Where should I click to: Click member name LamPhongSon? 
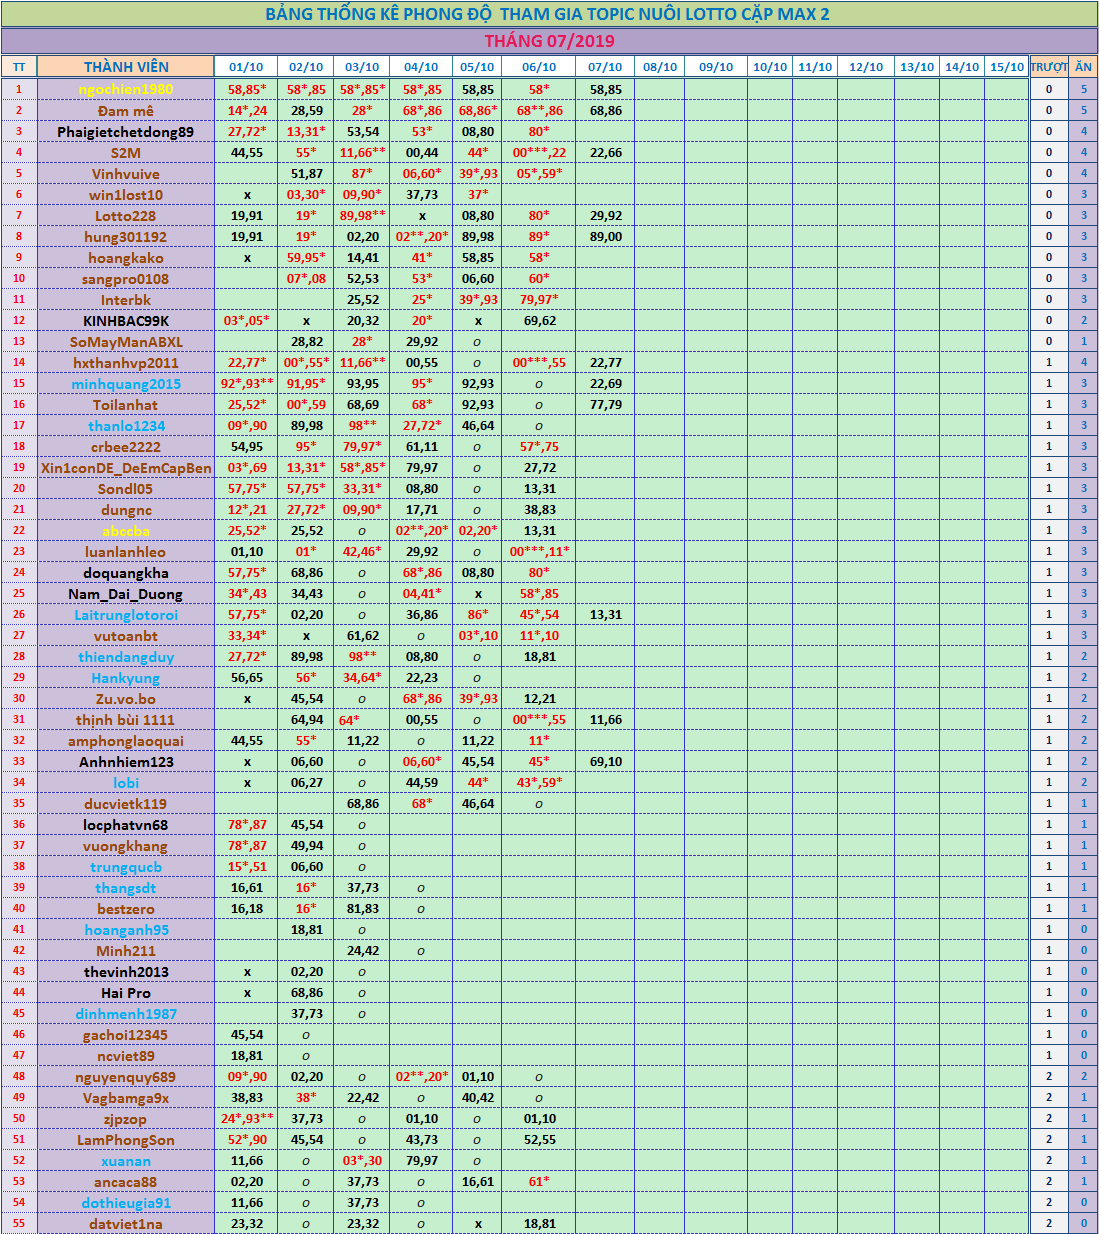point(126,1139)
